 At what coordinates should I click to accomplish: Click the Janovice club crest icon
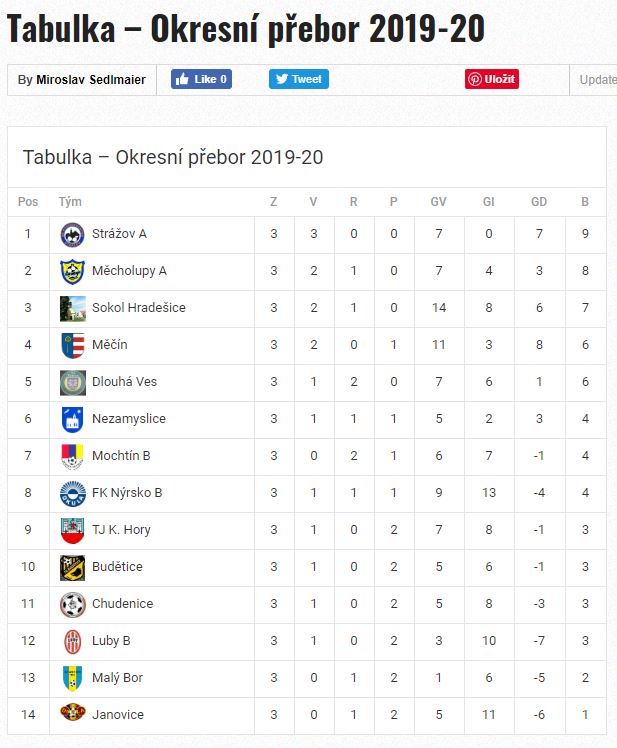coord(72,715)
